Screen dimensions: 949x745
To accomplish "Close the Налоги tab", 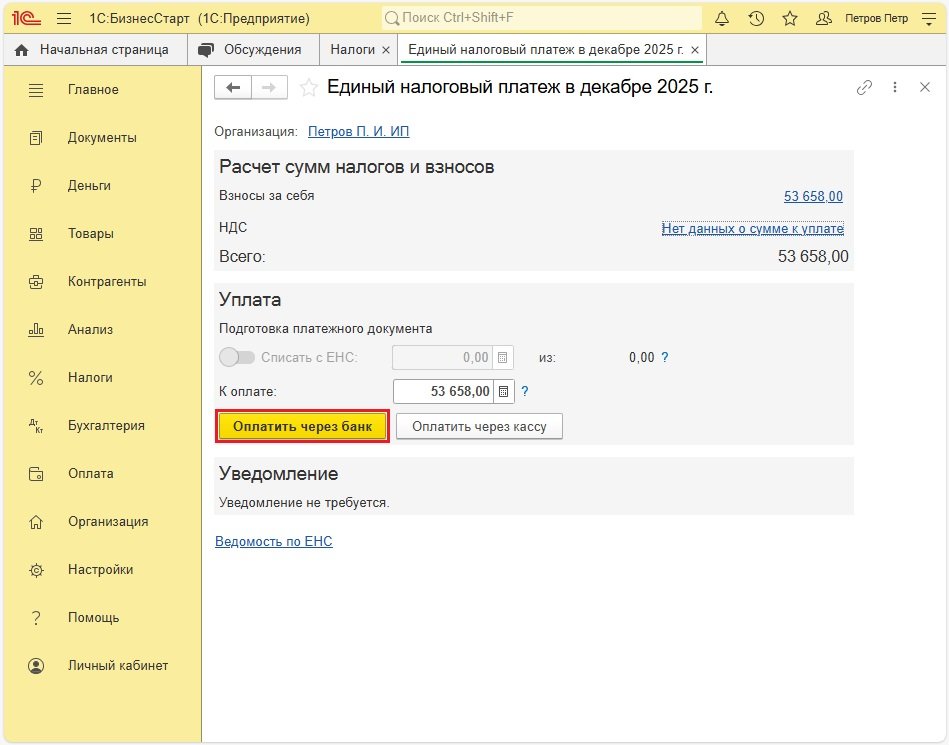I will point(386,49).
